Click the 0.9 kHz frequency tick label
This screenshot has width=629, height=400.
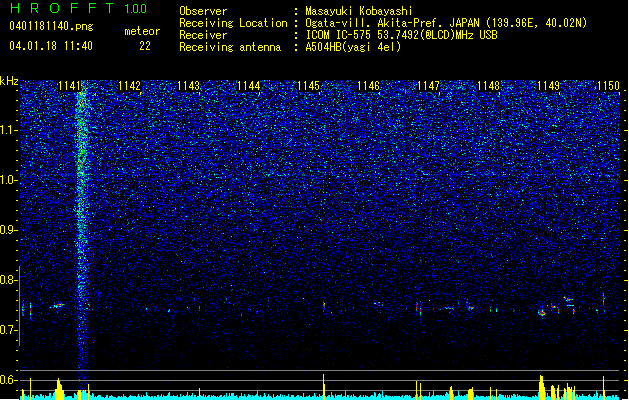(x=8, y=230)
